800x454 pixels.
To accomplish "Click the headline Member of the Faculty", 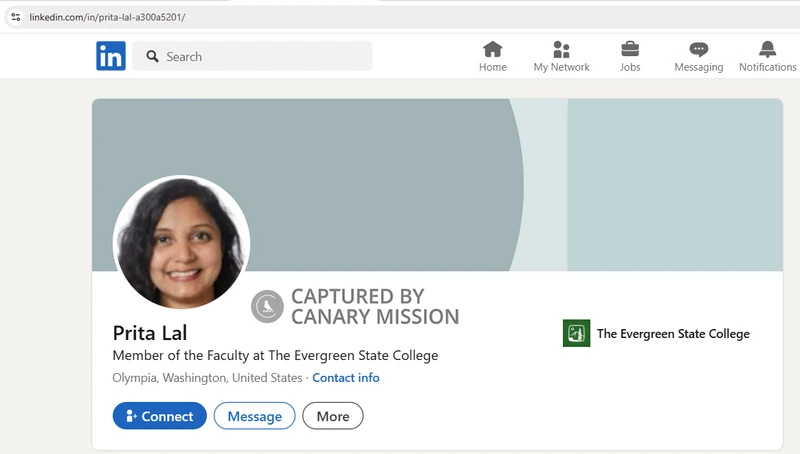I will pyautogui.click(x=276, y=356).
